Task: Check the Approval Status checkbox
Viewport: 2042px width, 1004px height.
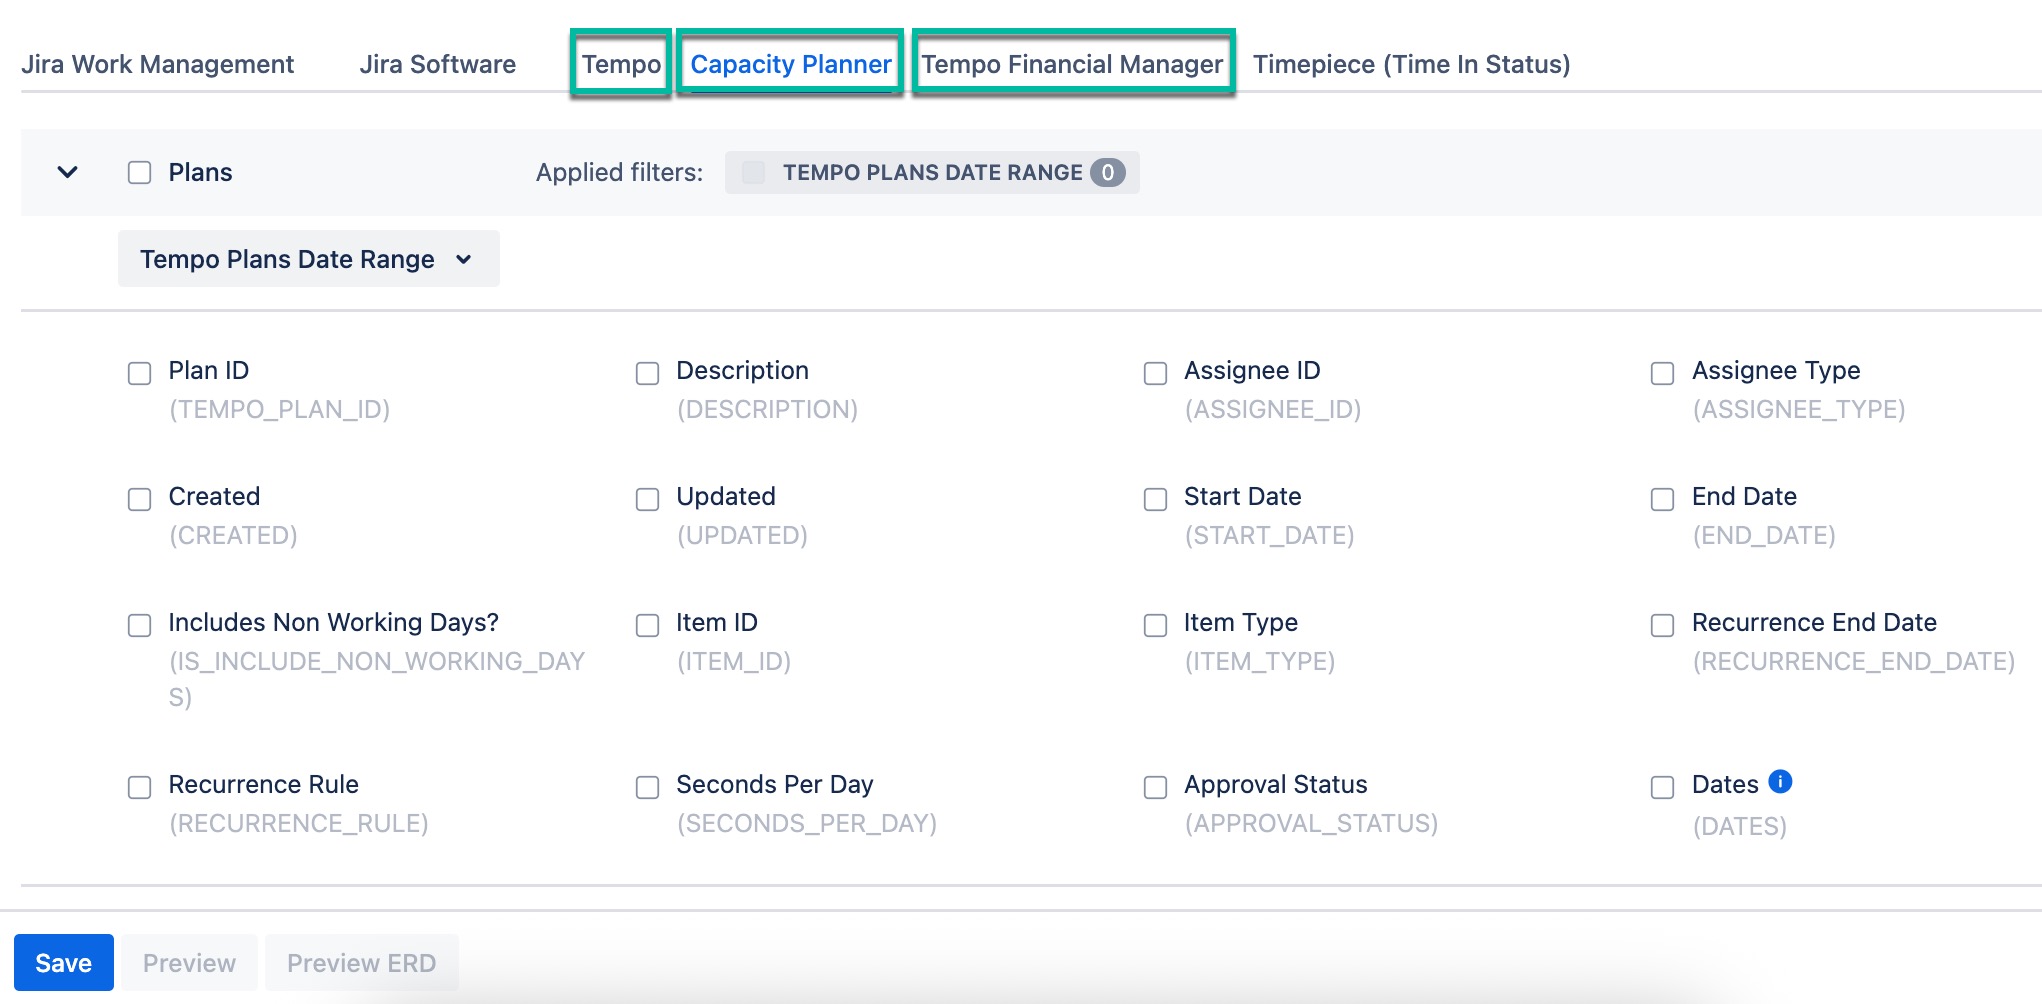Action: 1155,787
